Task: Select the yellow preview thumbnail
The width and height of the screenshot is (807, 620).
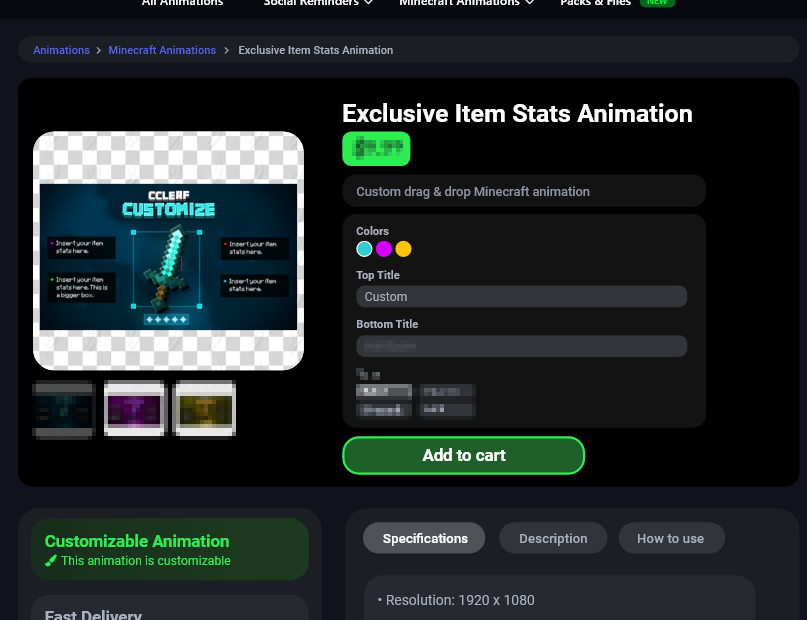Action: (x=205, y=409)
